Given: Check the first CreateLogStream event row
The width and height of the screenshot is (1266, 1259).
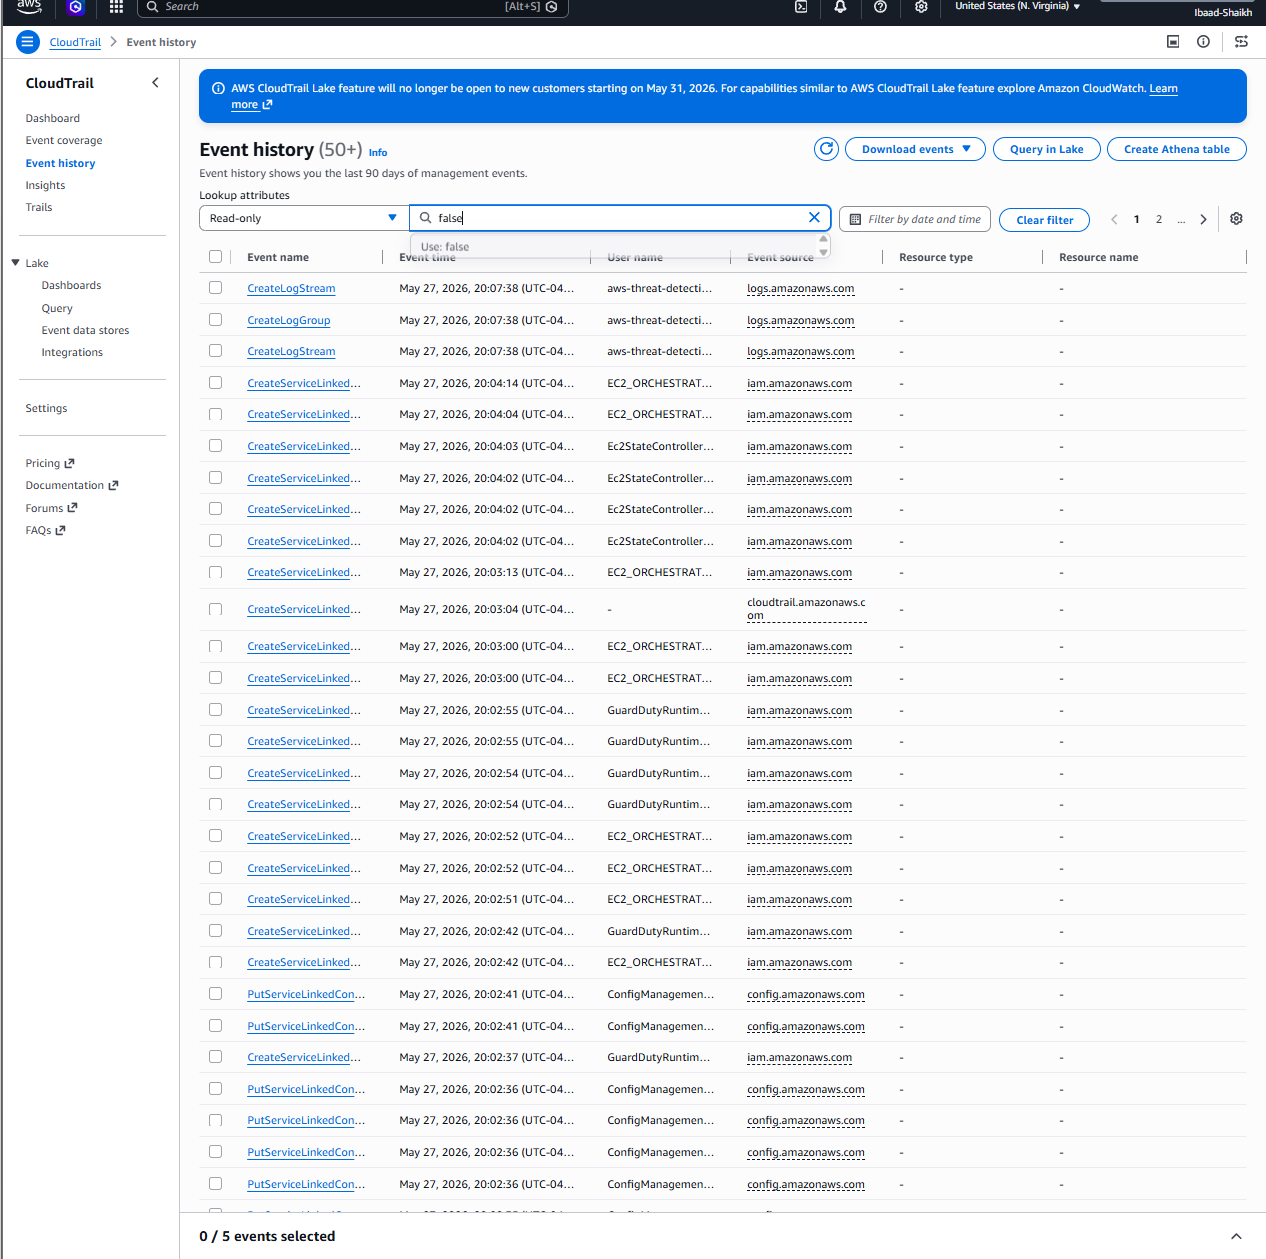Looking at the screenshot, I should click(215, 288).
